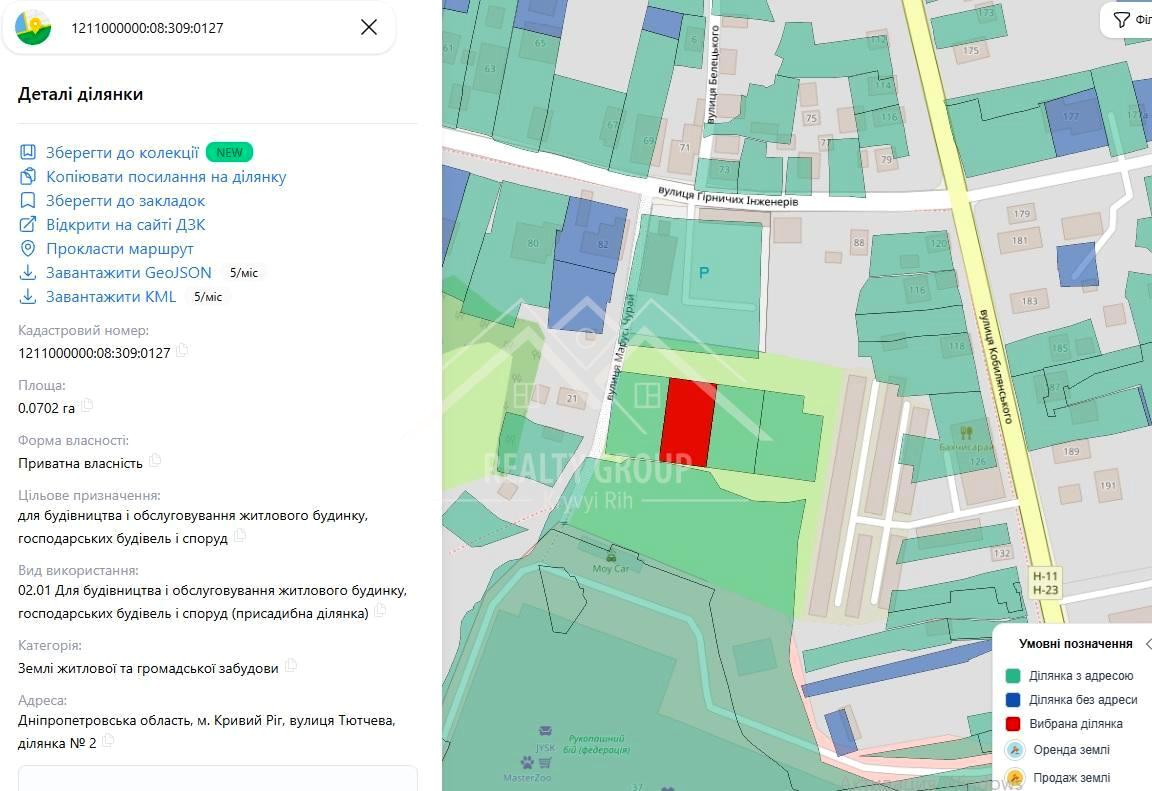Click the external-link icon by Відкрити на сайті ДЗК
Image resolution: width=1152 pixels, height=791 pixels.
(28, 225)
